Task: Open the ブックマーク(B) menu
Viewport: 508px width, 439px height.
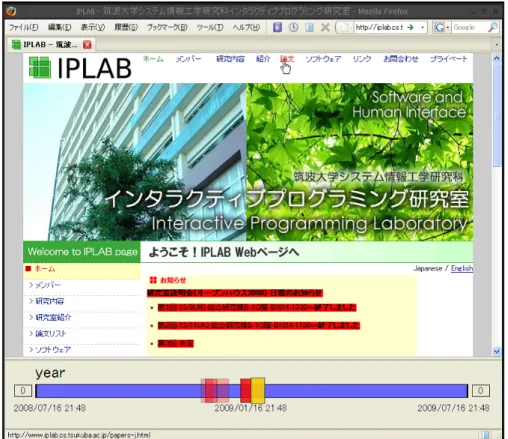Action: click(x=167, y=27)
